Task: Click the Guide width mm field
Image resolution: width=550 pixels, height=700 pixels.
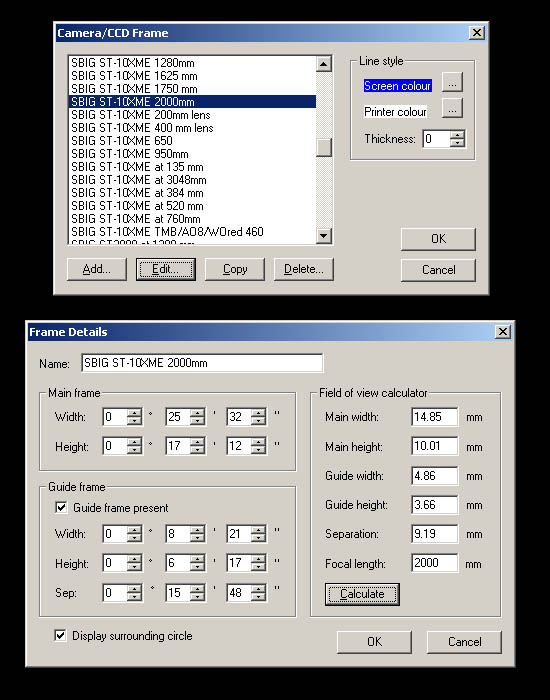Action: pyautogui.click(x=434, y=475)
